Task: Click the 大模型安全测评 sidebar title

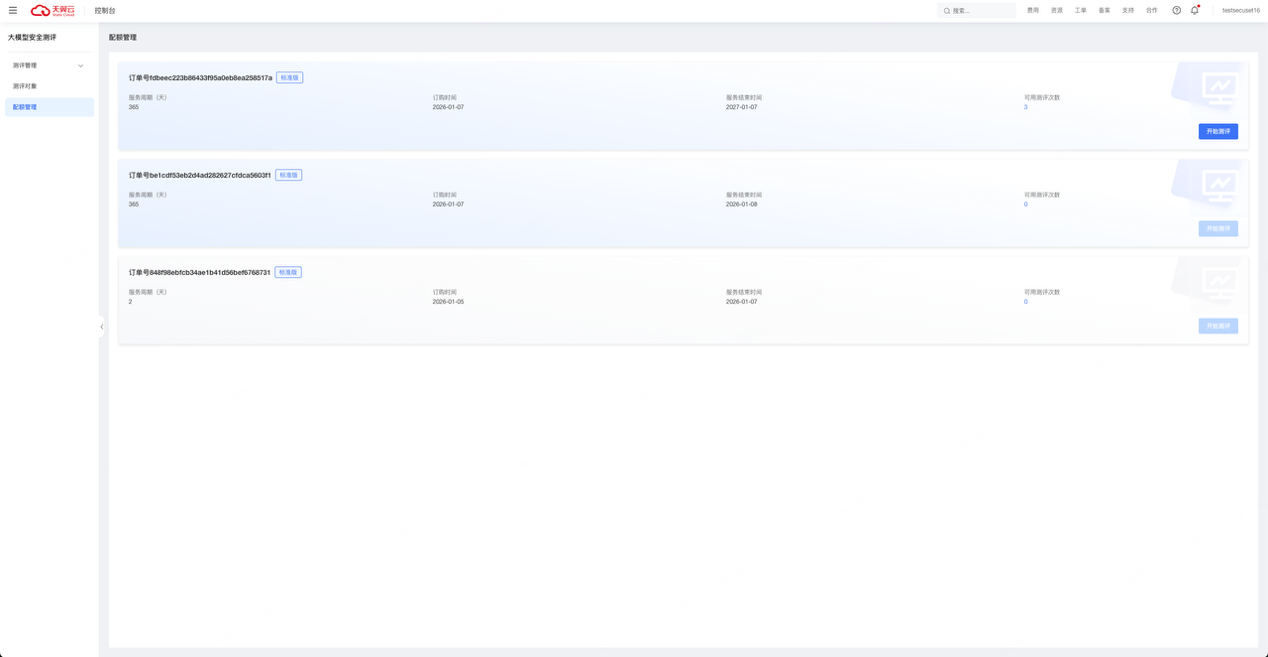Action: click(x=32, y=37)
